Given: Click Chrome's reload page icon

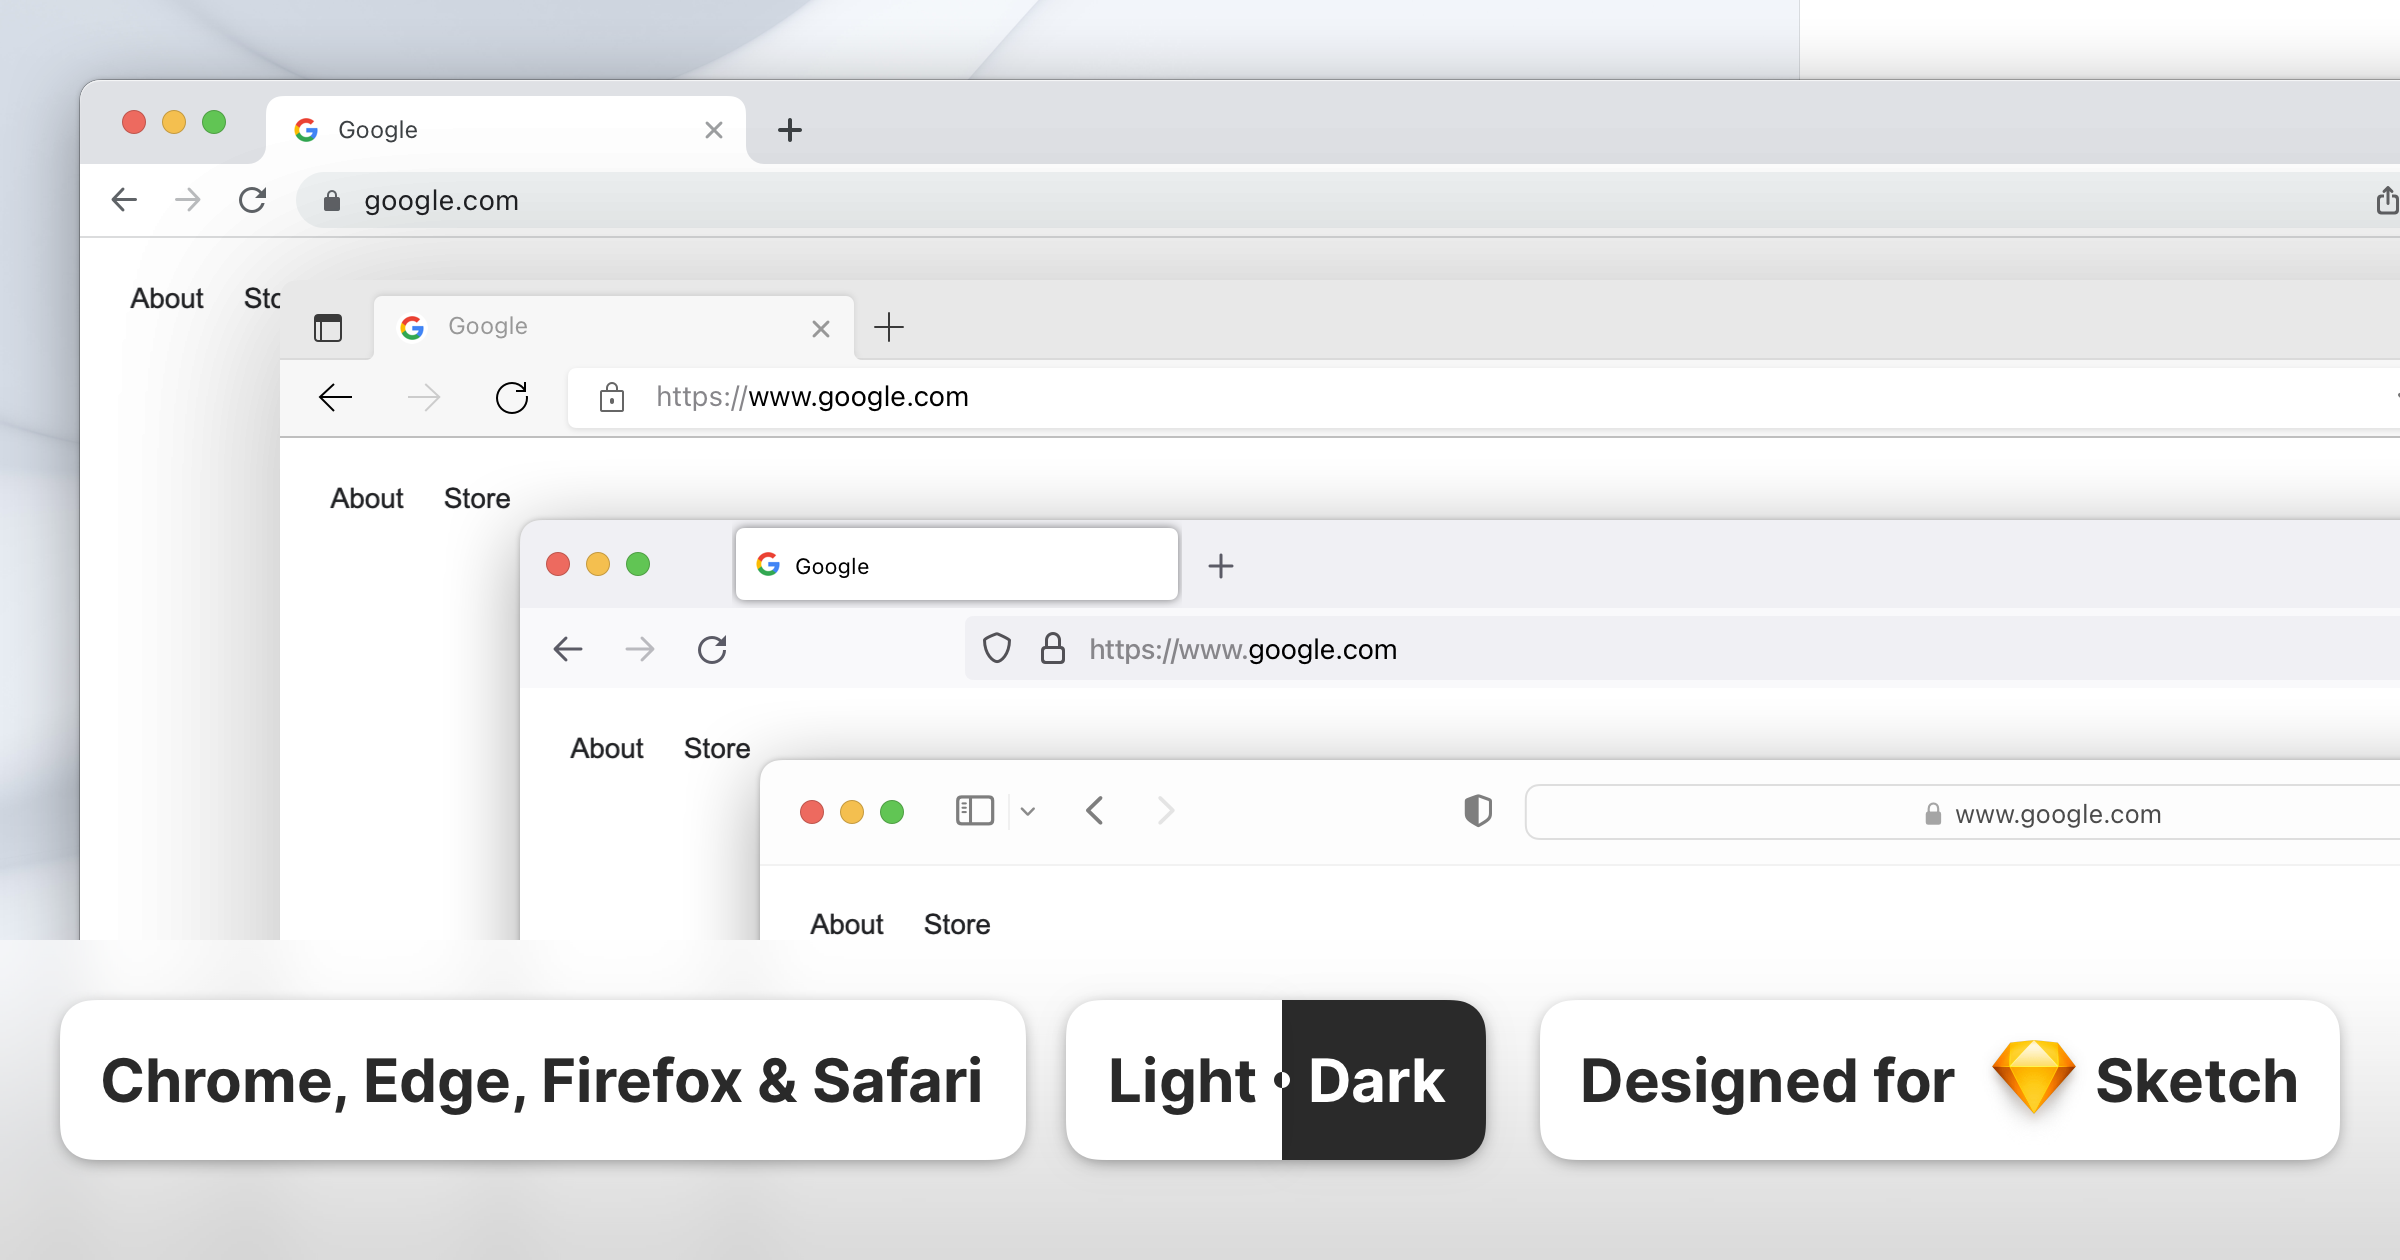Looking at the screenshot, I should click(252, 200).
